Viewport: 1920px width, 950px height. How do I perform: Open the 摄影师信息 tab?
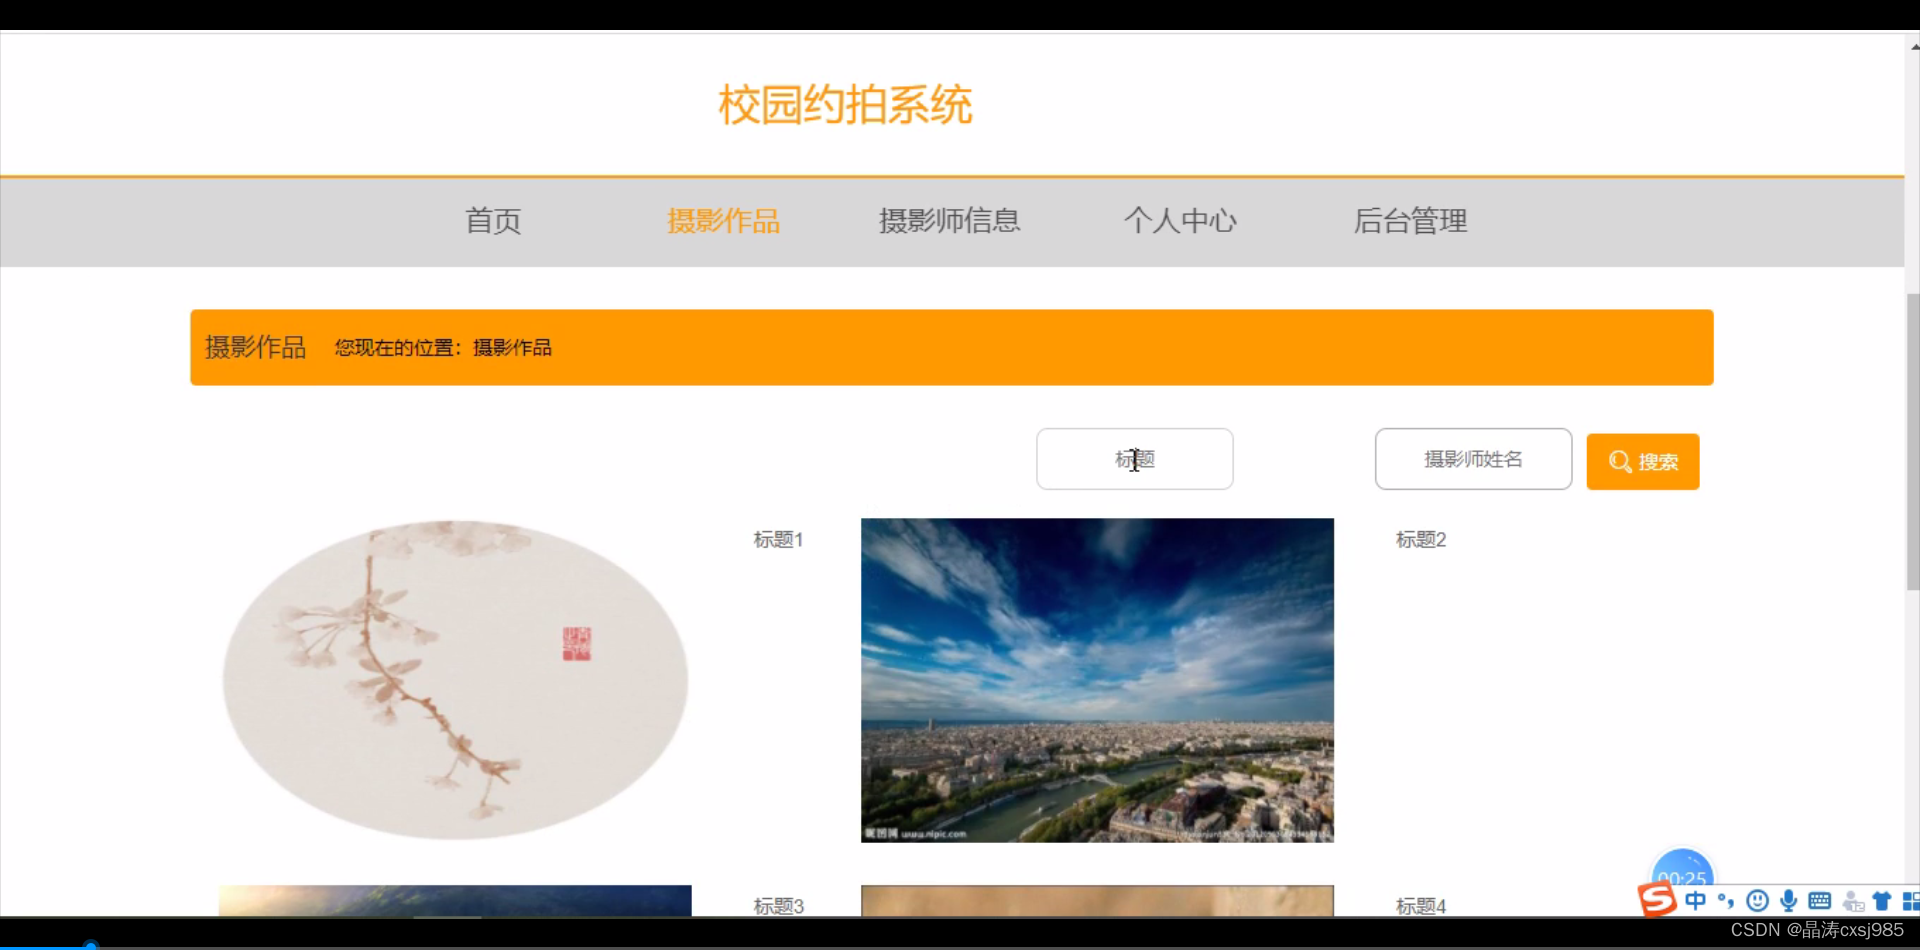949,221
